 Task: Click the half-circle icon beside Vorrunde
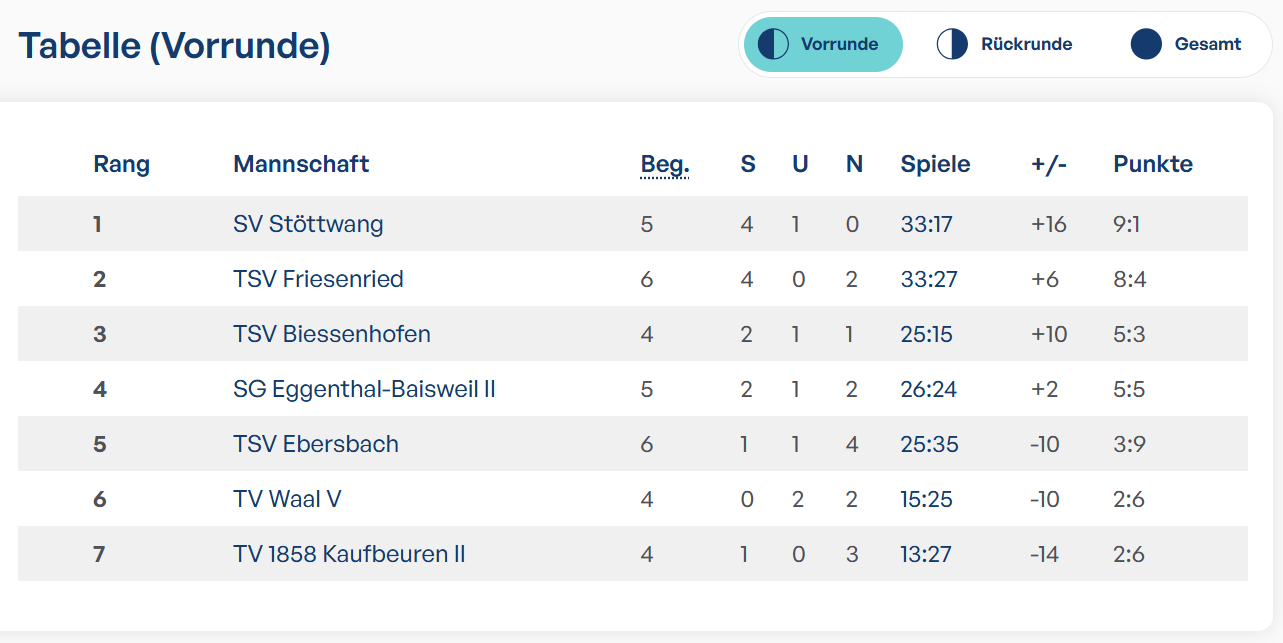point(773,44)
